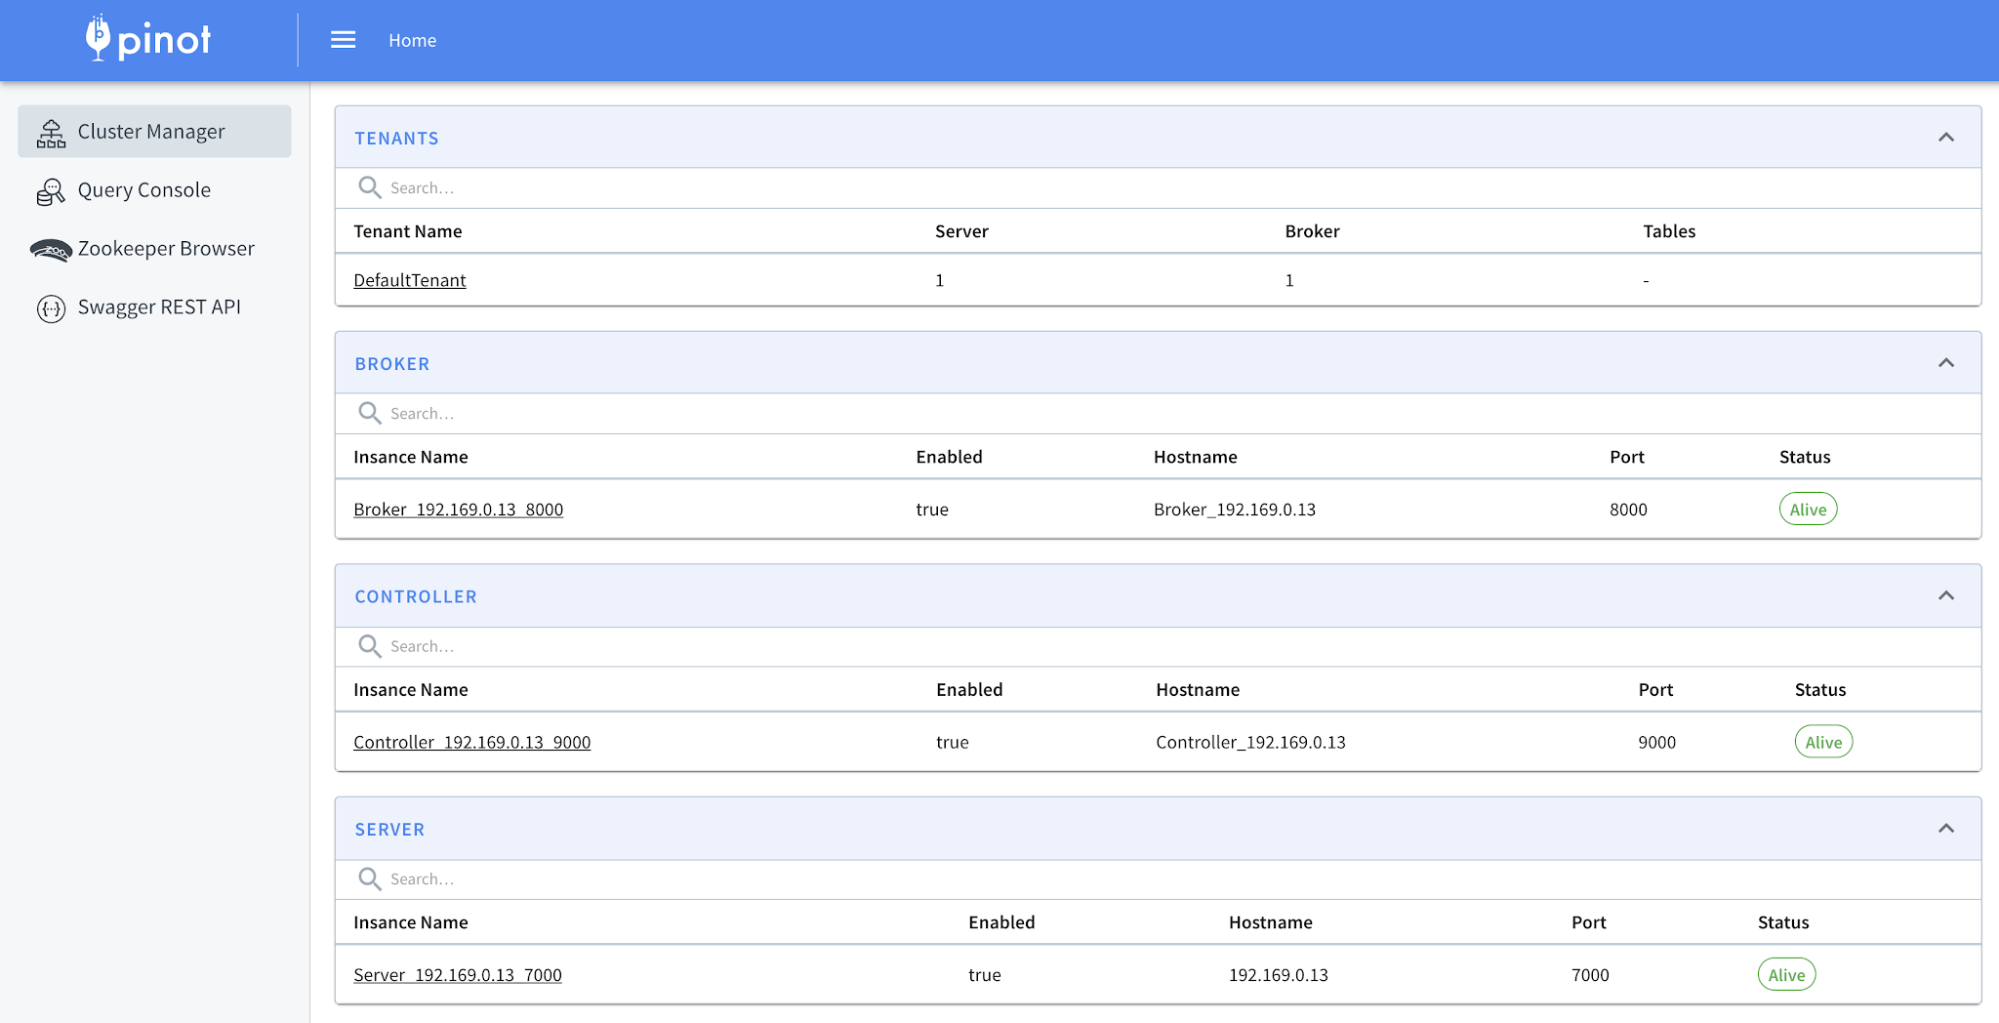Collapse the Server section
1999x1023 pixels.
(x=1946, y=828)
